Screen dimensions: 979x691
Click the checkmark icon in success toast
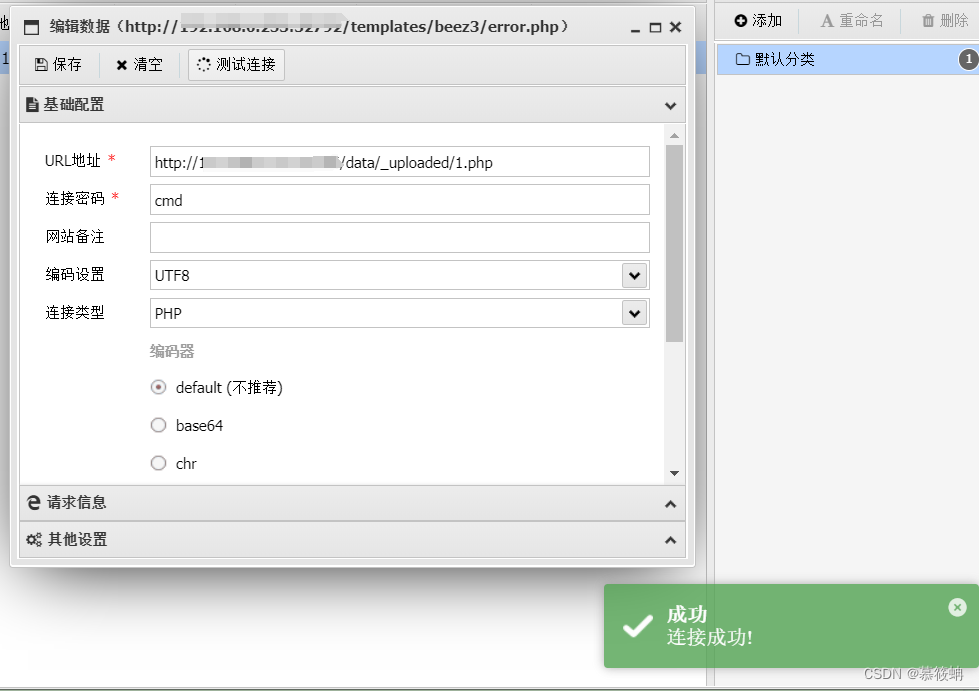point(637,626)
